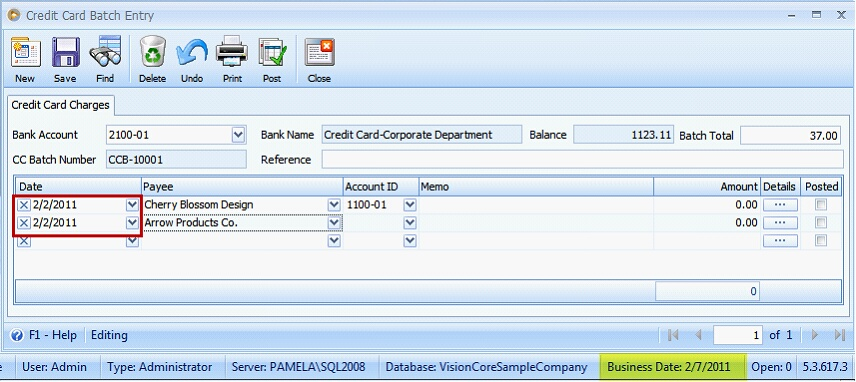Image resolution: width=856 pixels, height=382 pixels.
Task: Click the New toolbar icon
Action: [25, 53]
